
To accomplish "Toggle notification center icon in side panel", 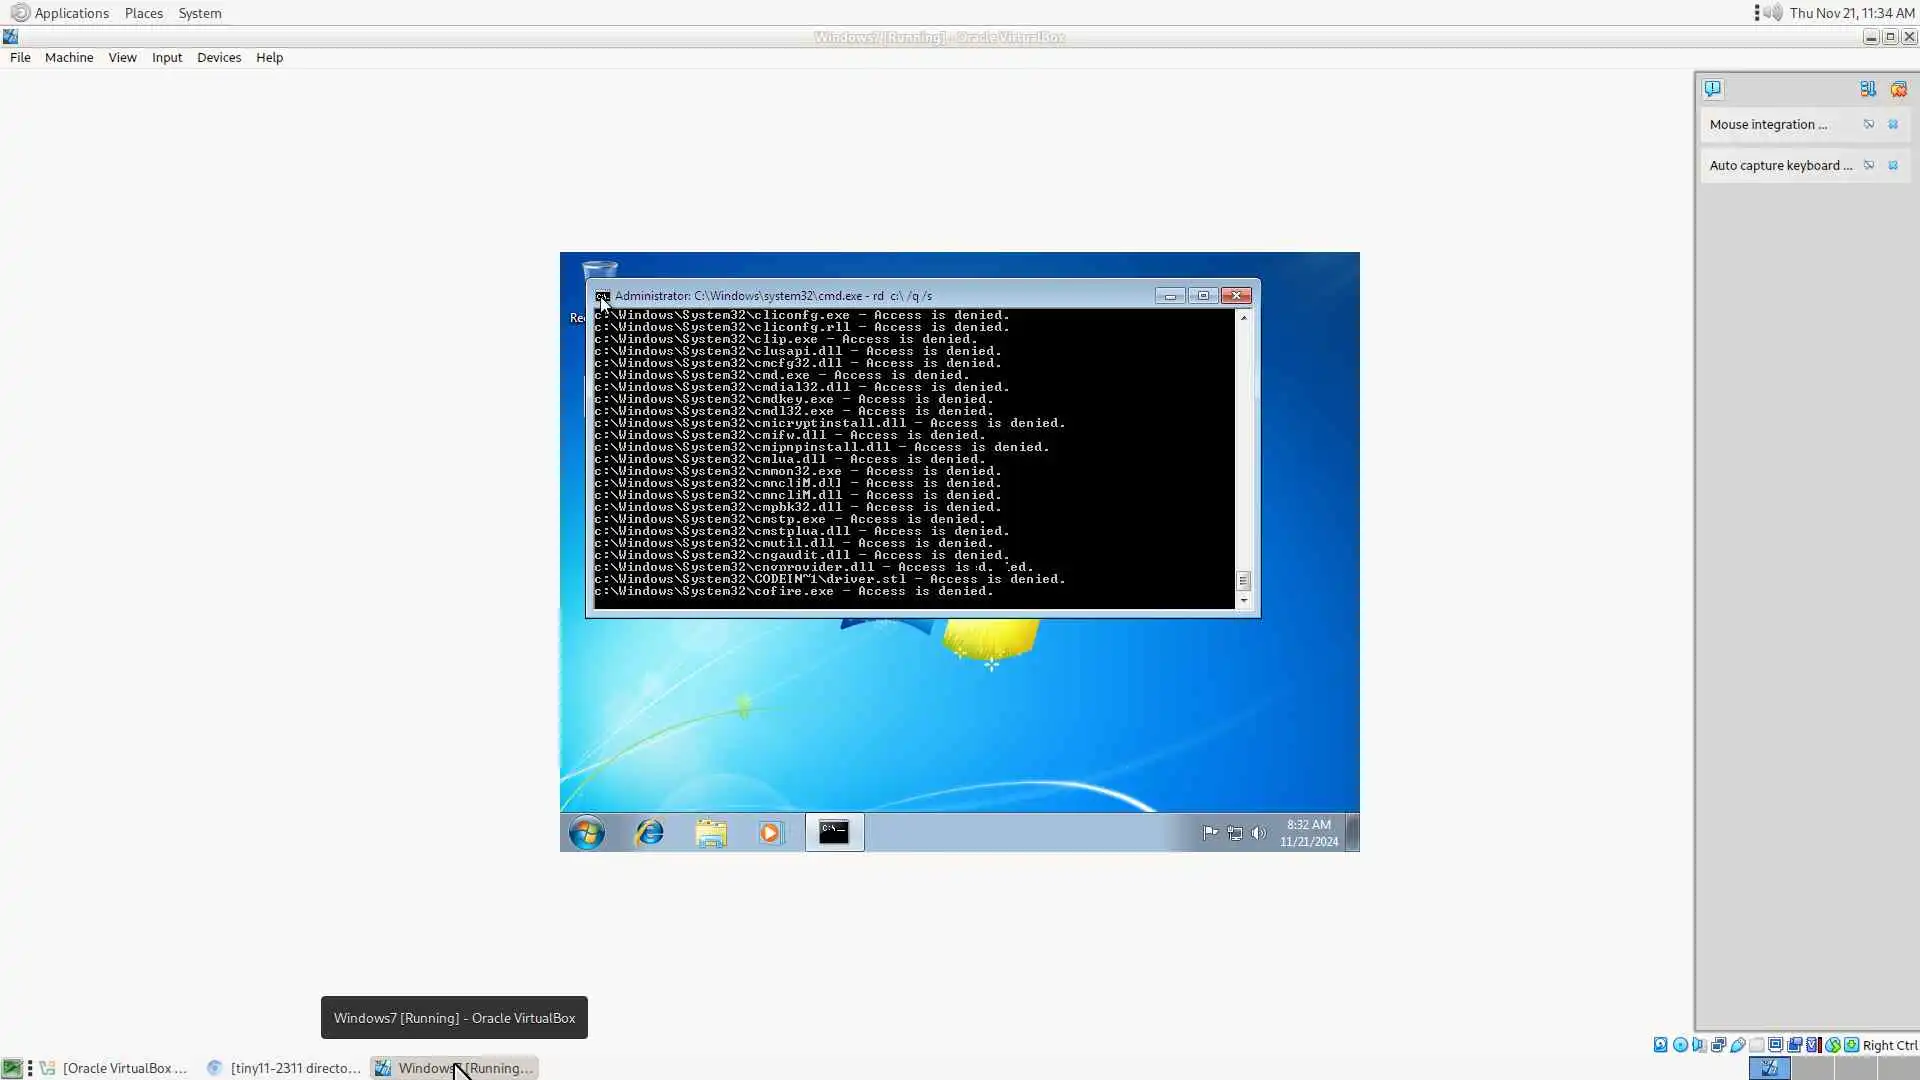I will coord(1713,89).
